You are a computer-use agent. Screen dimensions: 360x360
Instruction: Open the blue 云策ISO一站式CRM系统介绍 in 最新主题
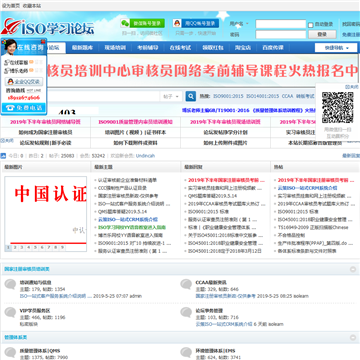(x=128, y=220)
